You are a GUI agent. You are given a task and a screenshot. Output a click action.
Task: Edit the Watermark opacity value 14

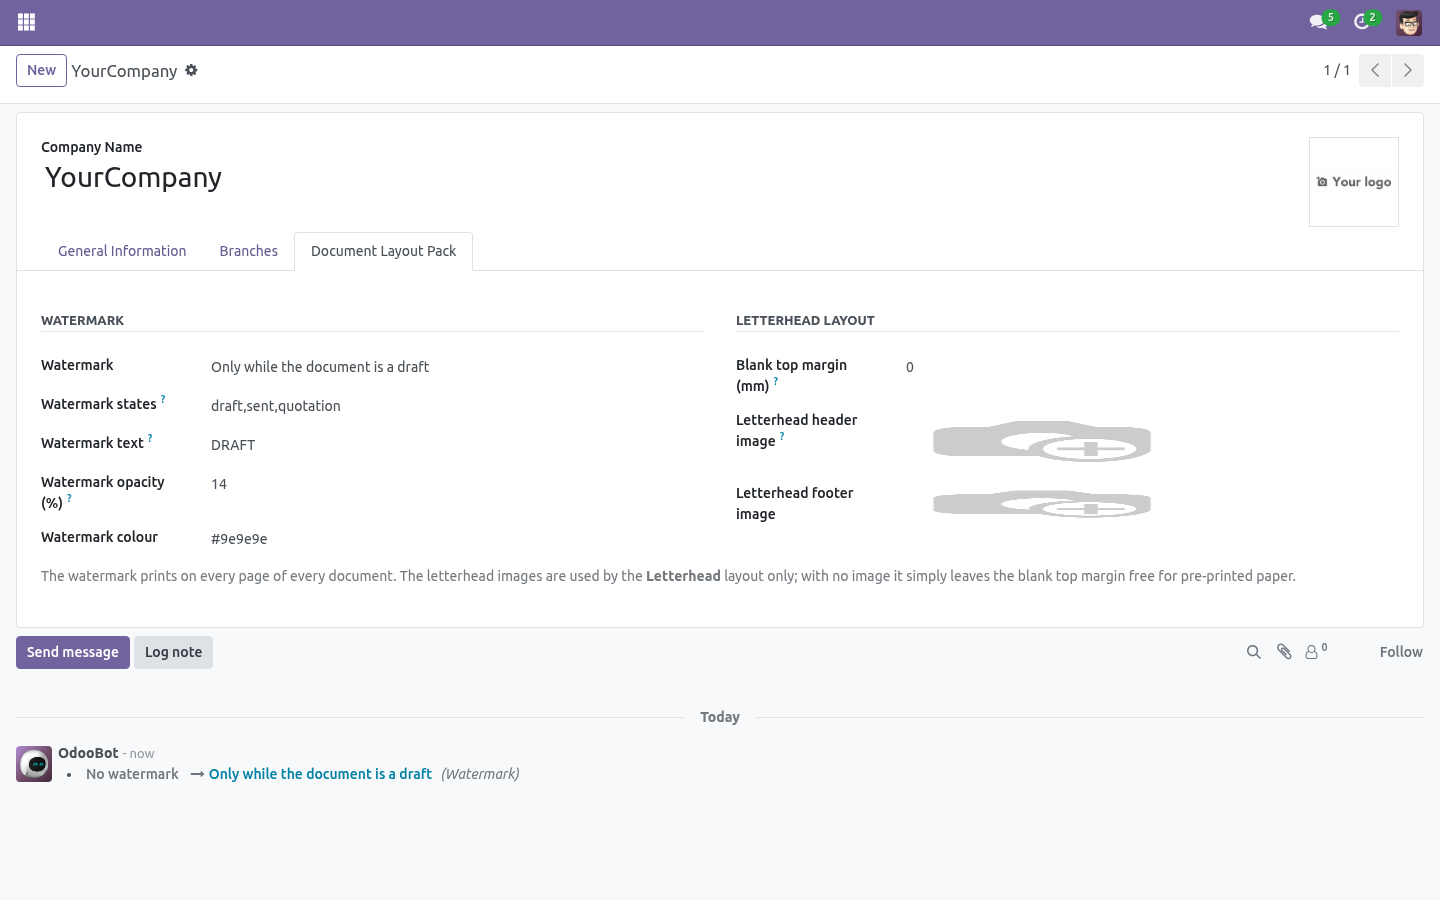click(457, 484)
